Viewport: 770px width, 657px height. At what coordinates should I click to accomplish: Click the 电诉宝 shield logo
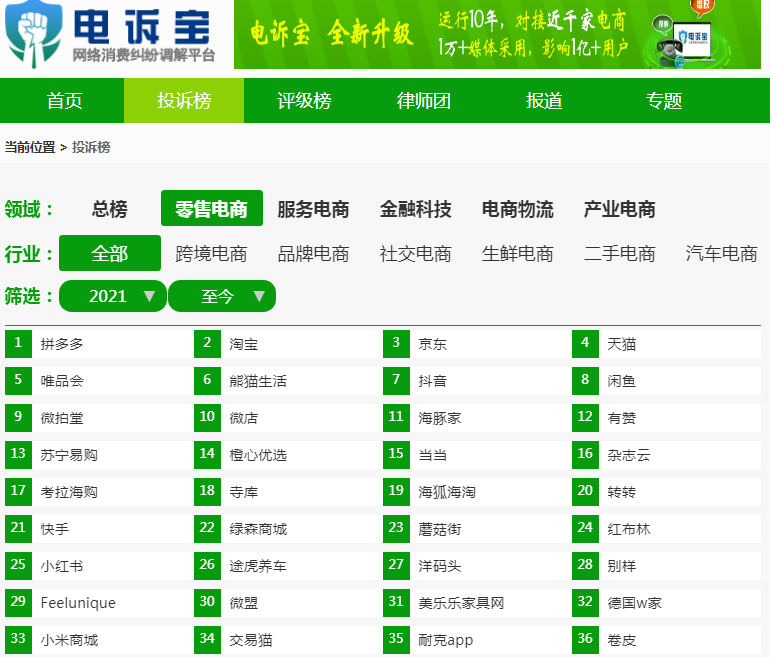33,34
